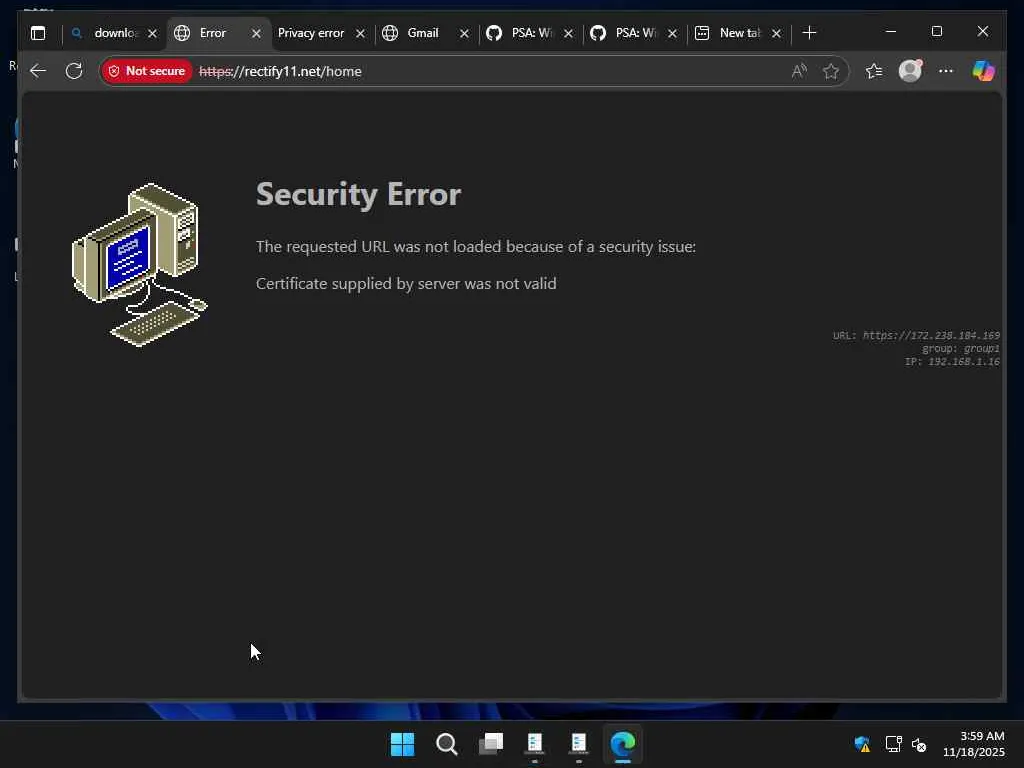The width and height of the screenshot is (1024, 768).
Task: Open the muted volume tray icon
Action: click(x=920, y=744)
